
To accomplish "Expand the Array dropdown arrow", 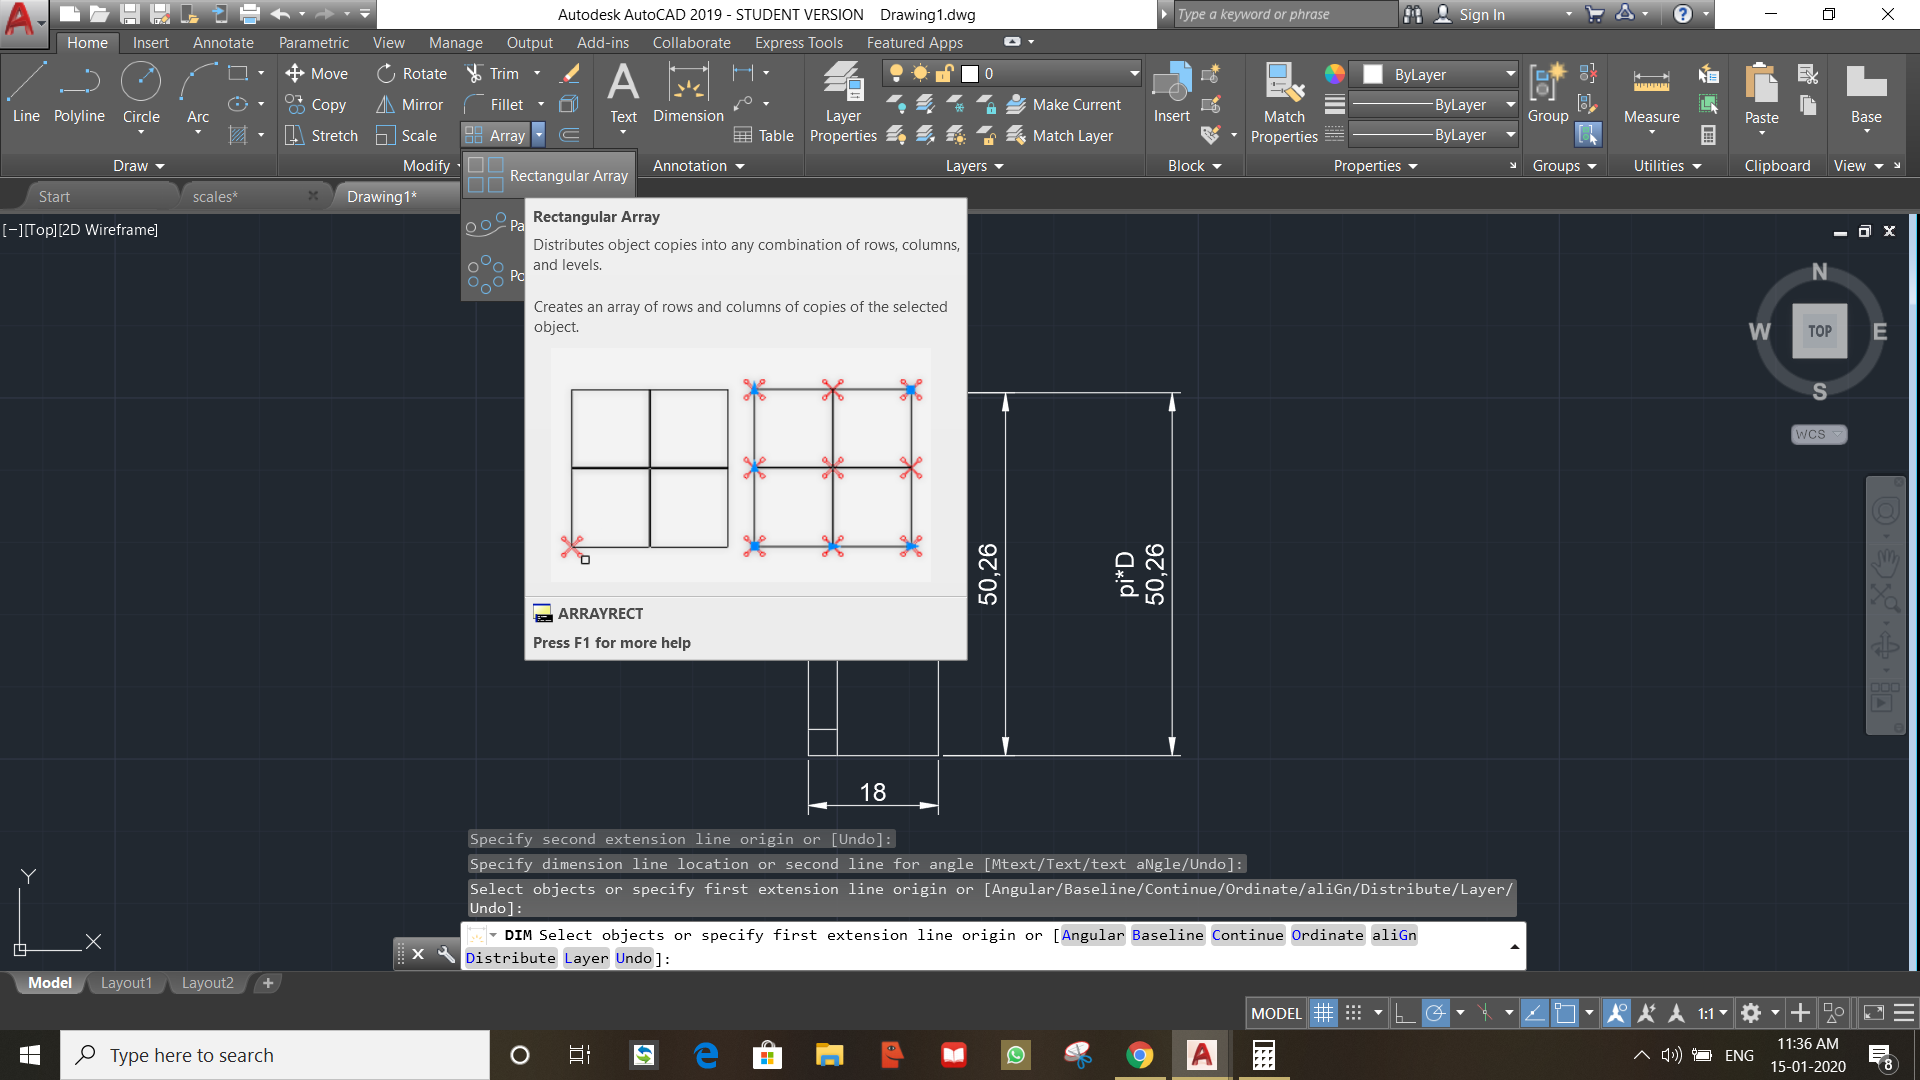I will pyautogui.click(x=539, y=135).
